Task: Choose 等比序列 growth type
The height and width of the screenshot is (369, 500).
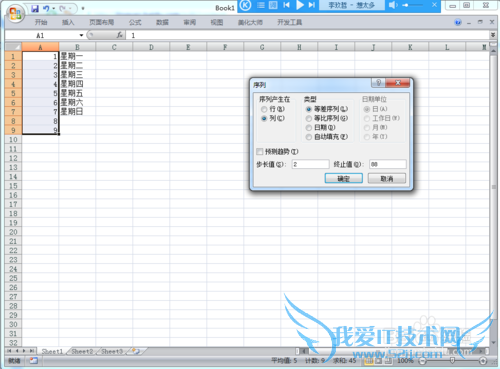Action: tap(327, 118)
